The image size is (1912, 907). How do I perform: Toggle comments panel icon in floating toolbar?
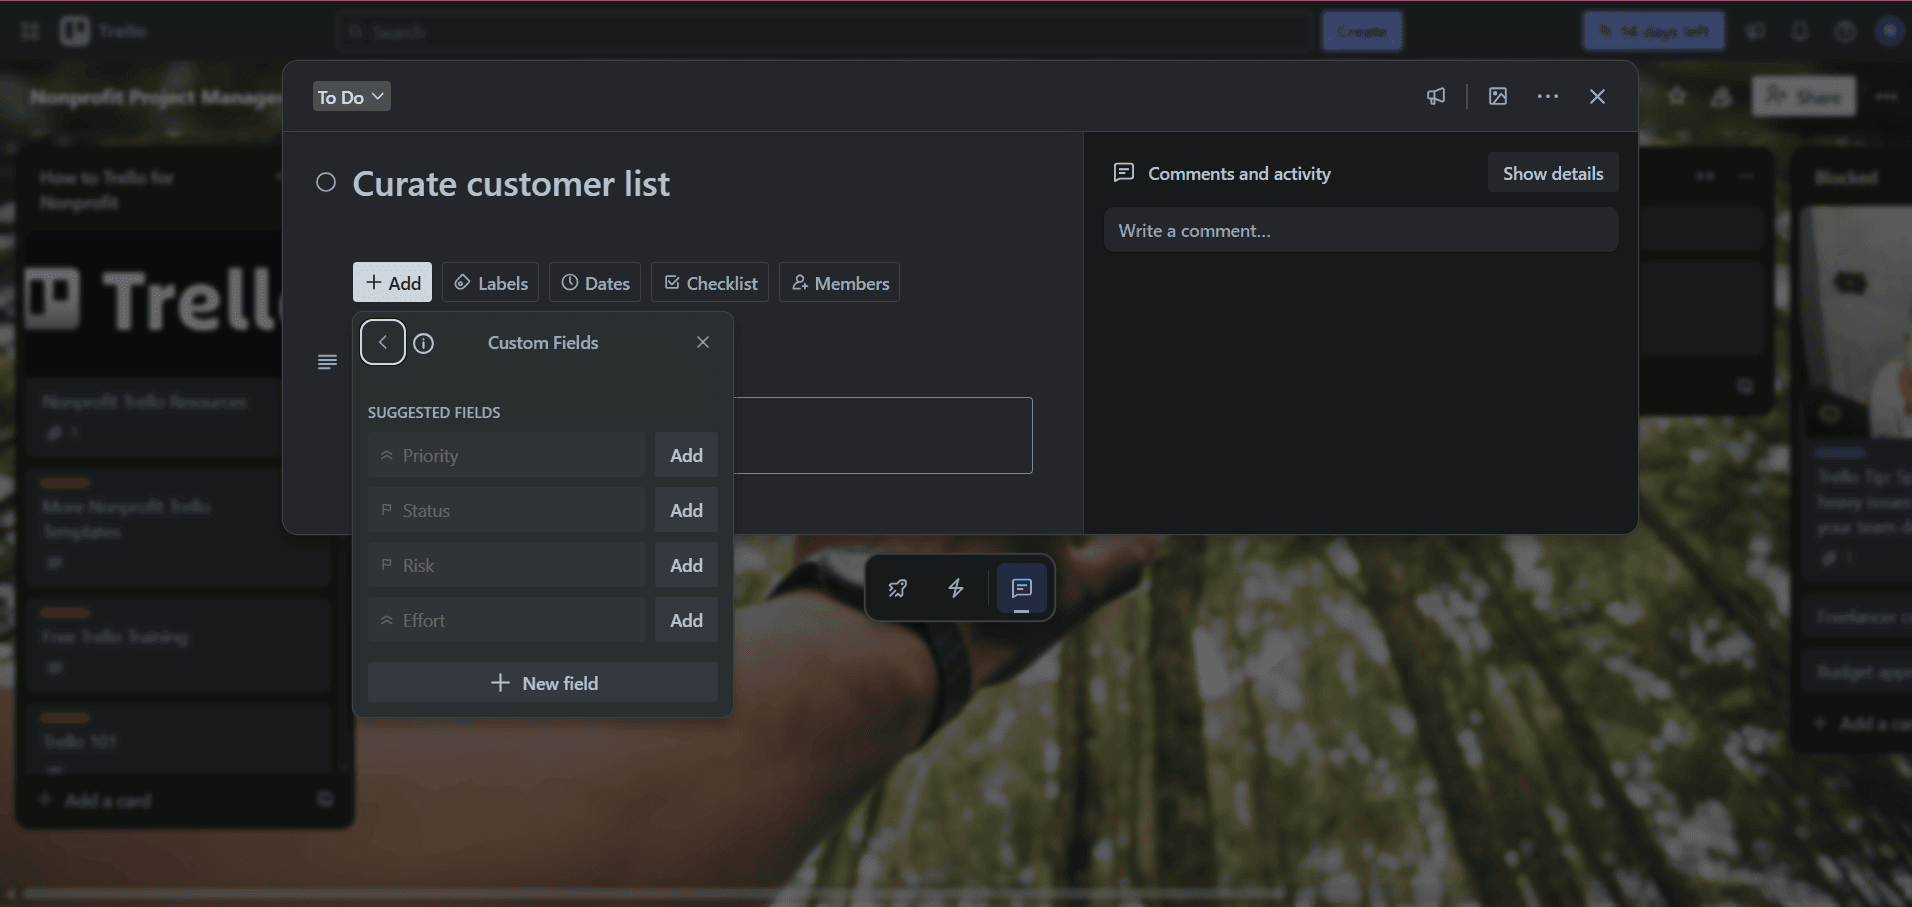pos(1022,588)
